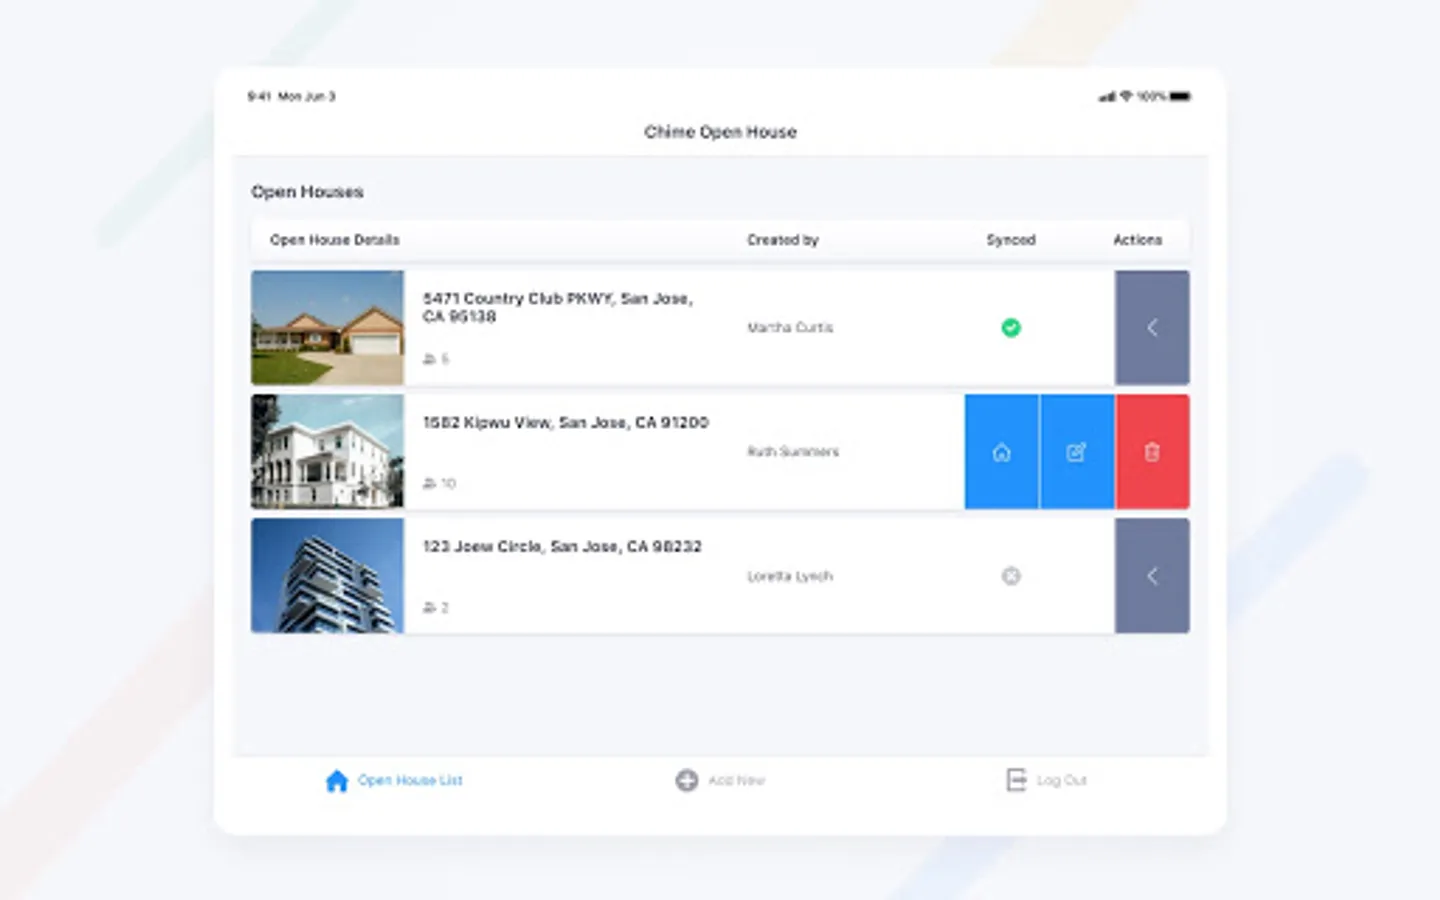Open the house icon action for Kipwu View
The height and width of the screenshot is (900, 1440).
coord(1001,452)
